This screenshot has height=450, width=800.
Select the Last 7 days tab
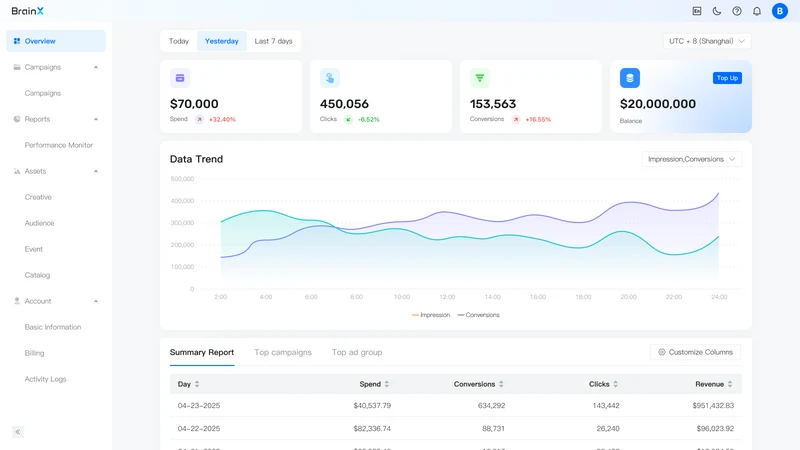pyautogui.click(x=273, y=41)
